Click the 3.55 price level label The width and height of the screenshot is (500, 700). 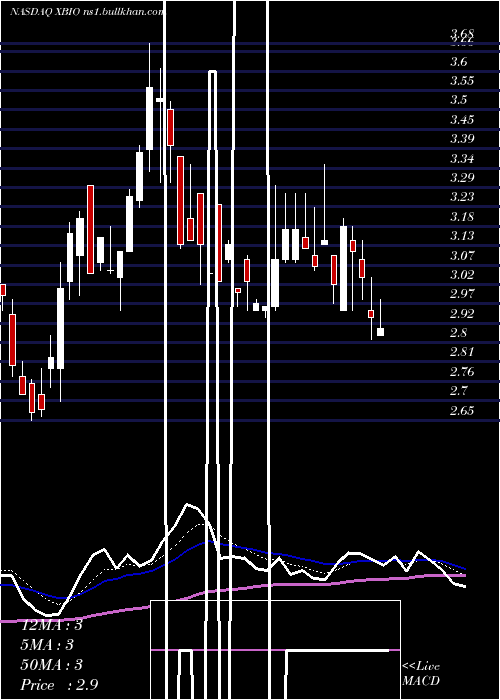[x=462, y=81]
